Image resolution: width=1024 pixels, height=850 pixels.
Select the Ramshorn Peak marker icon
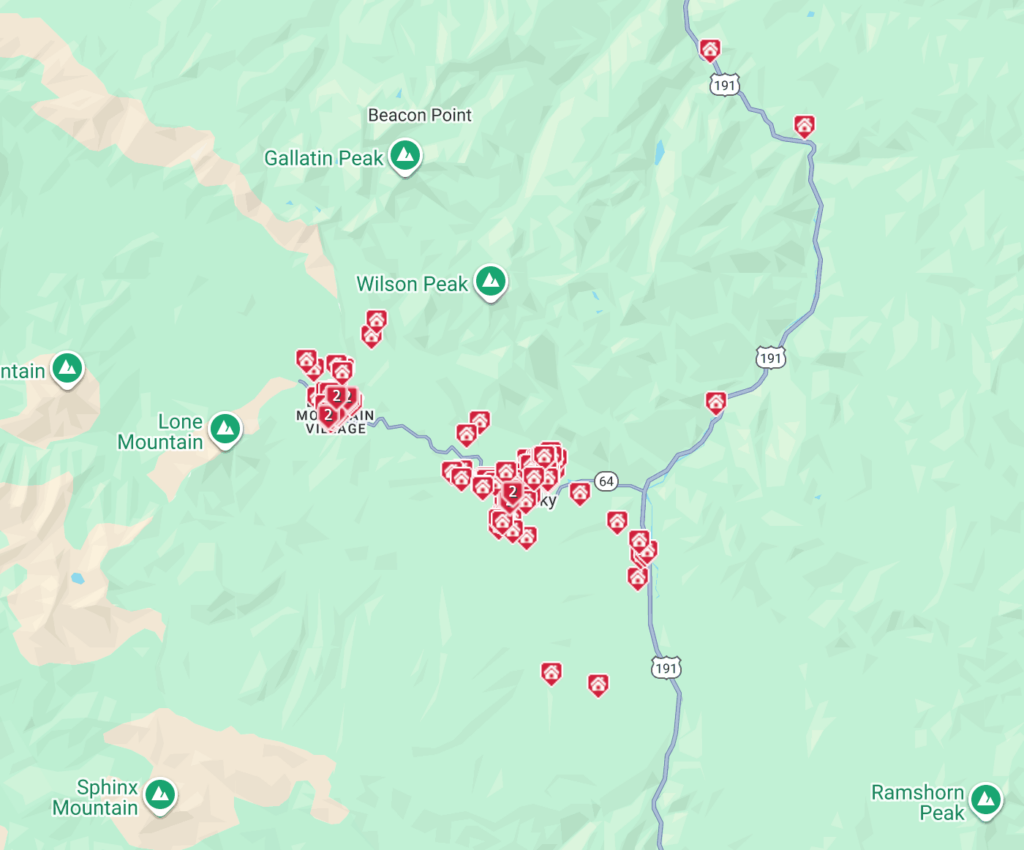click(x=986, y=800)
